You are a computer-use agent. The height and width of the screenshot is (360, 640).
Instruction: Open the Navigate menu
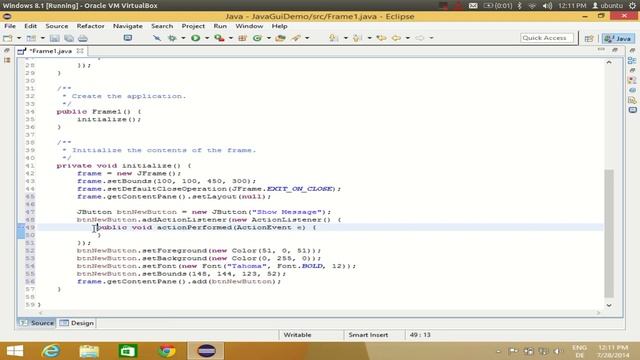tap(128, 26)
